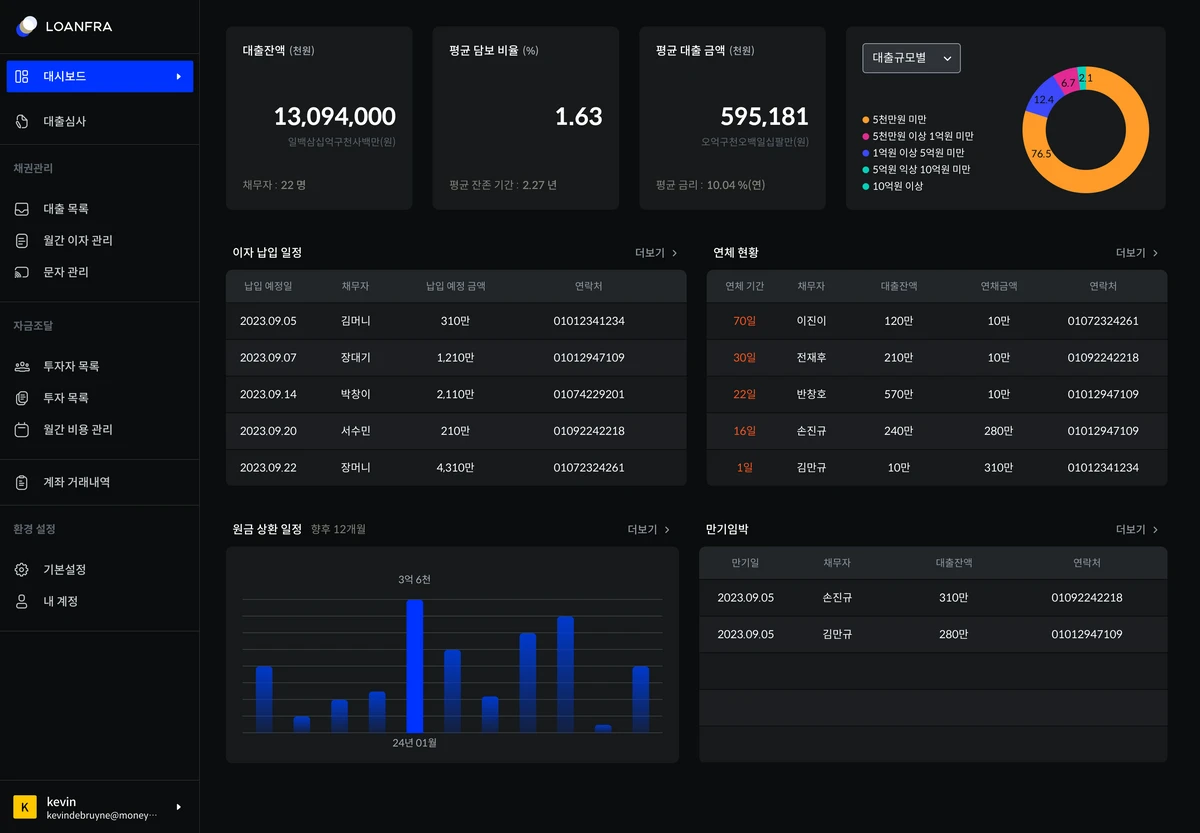Click 더보기 for 연체 현황
Viewport: 1200px width, 833px height.
[x=1137, y=253]
